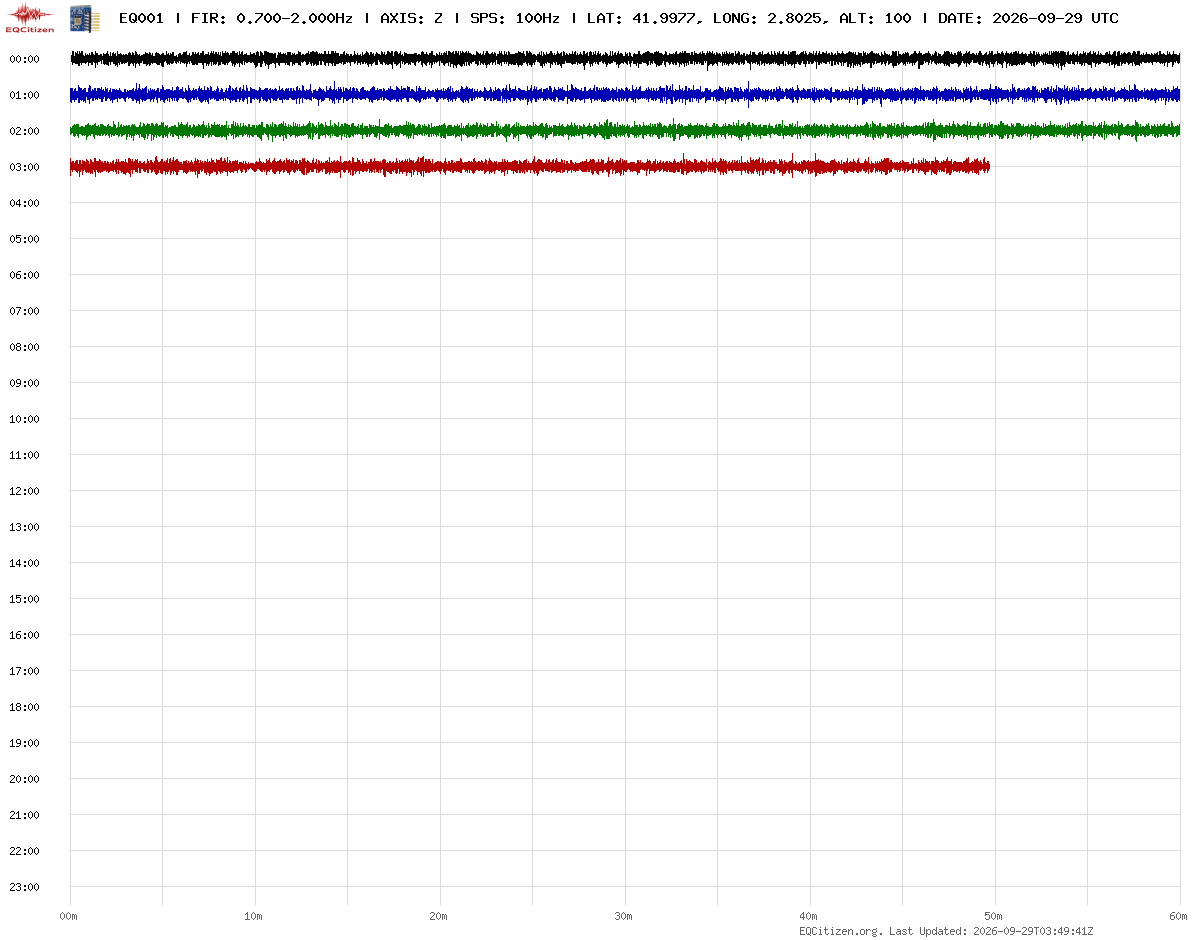Click the 04:00 hour label
The width and height of the screenshot is (1200, 940).
tap(24, 203)
